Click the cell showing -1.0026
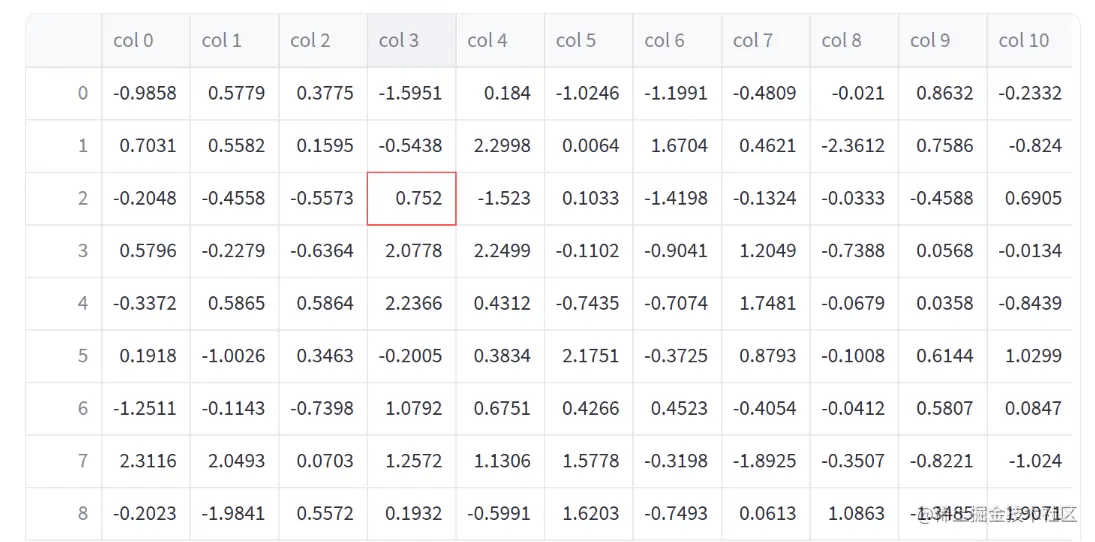 (235, 356)
